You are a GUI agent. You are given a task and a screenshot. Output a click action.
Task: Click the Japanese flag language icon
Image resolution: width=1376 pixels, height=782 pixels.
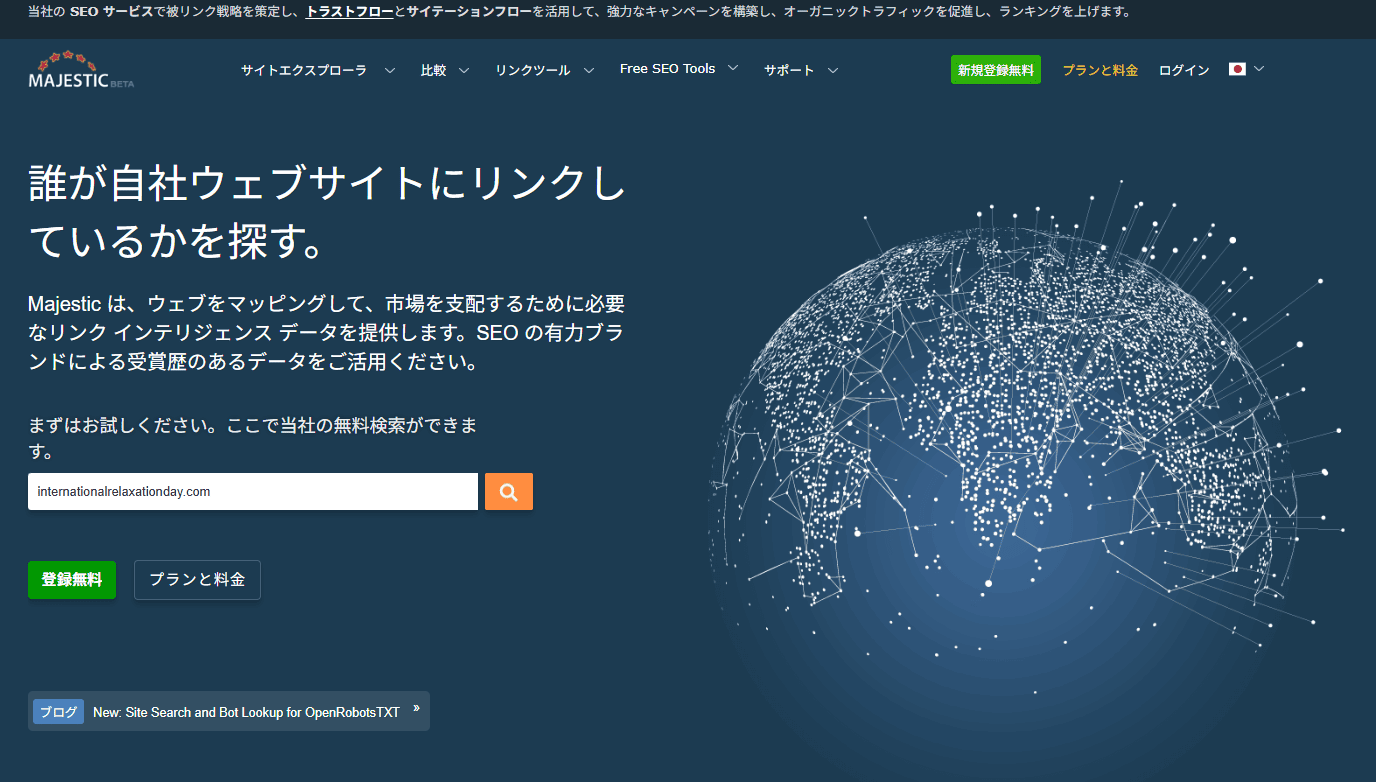1237,69
